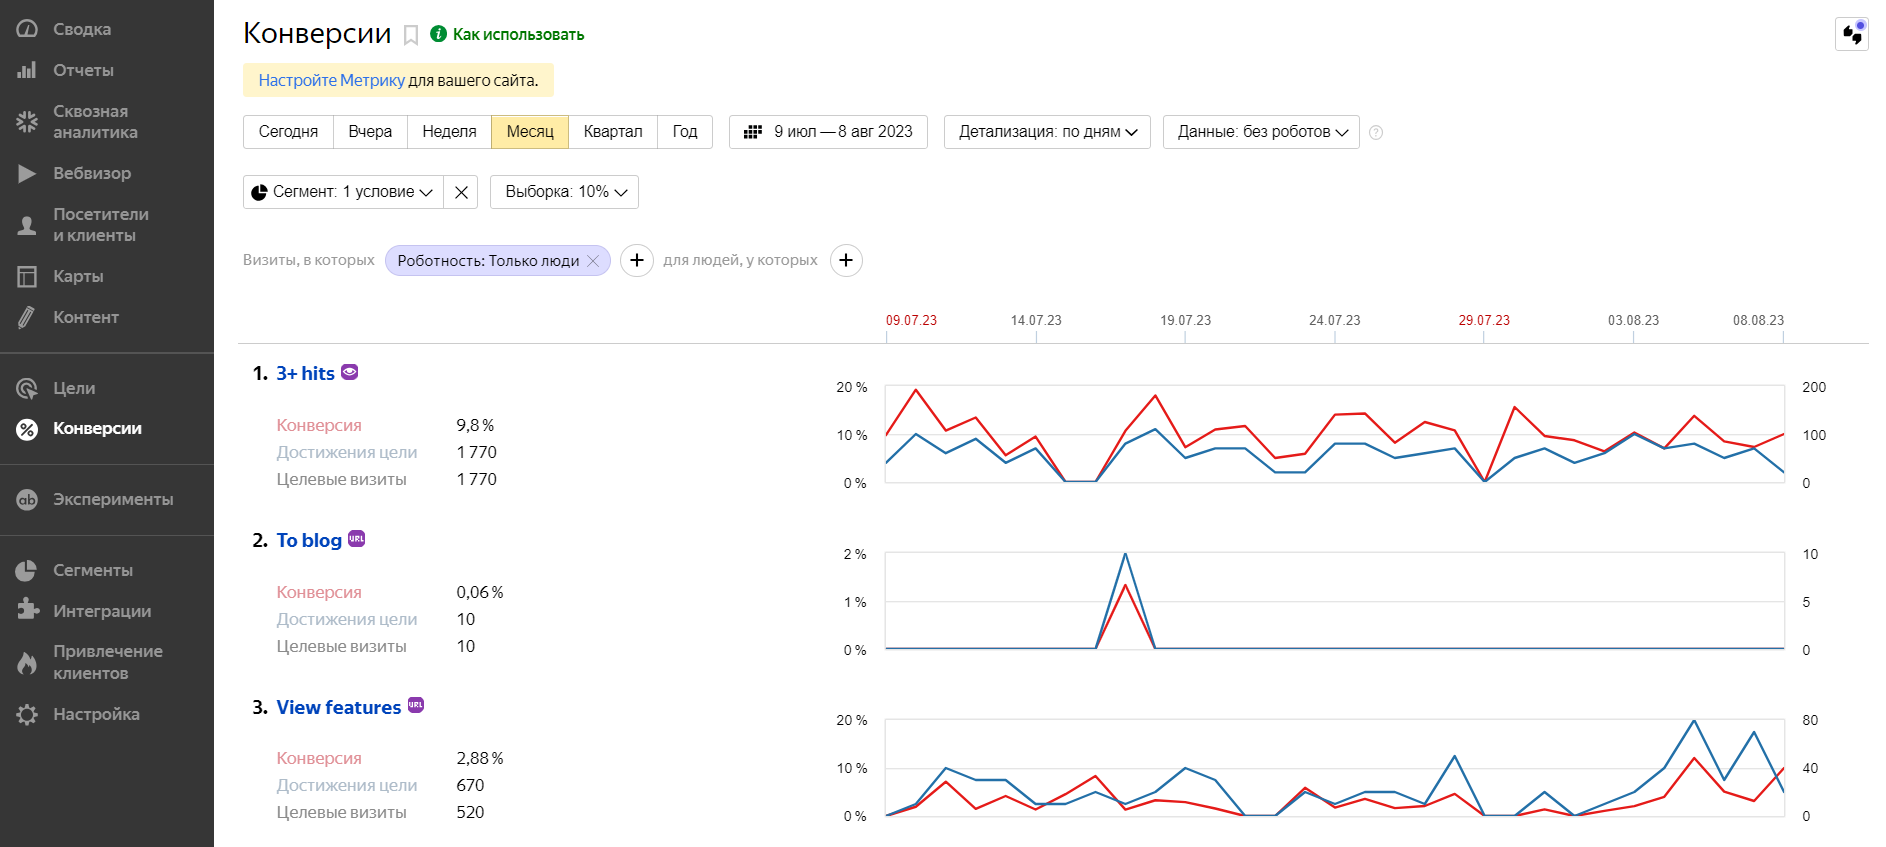Viewport: 1886px width, 847px height.
Task: Click the 670 goal completions value
Action: (470, 785)
